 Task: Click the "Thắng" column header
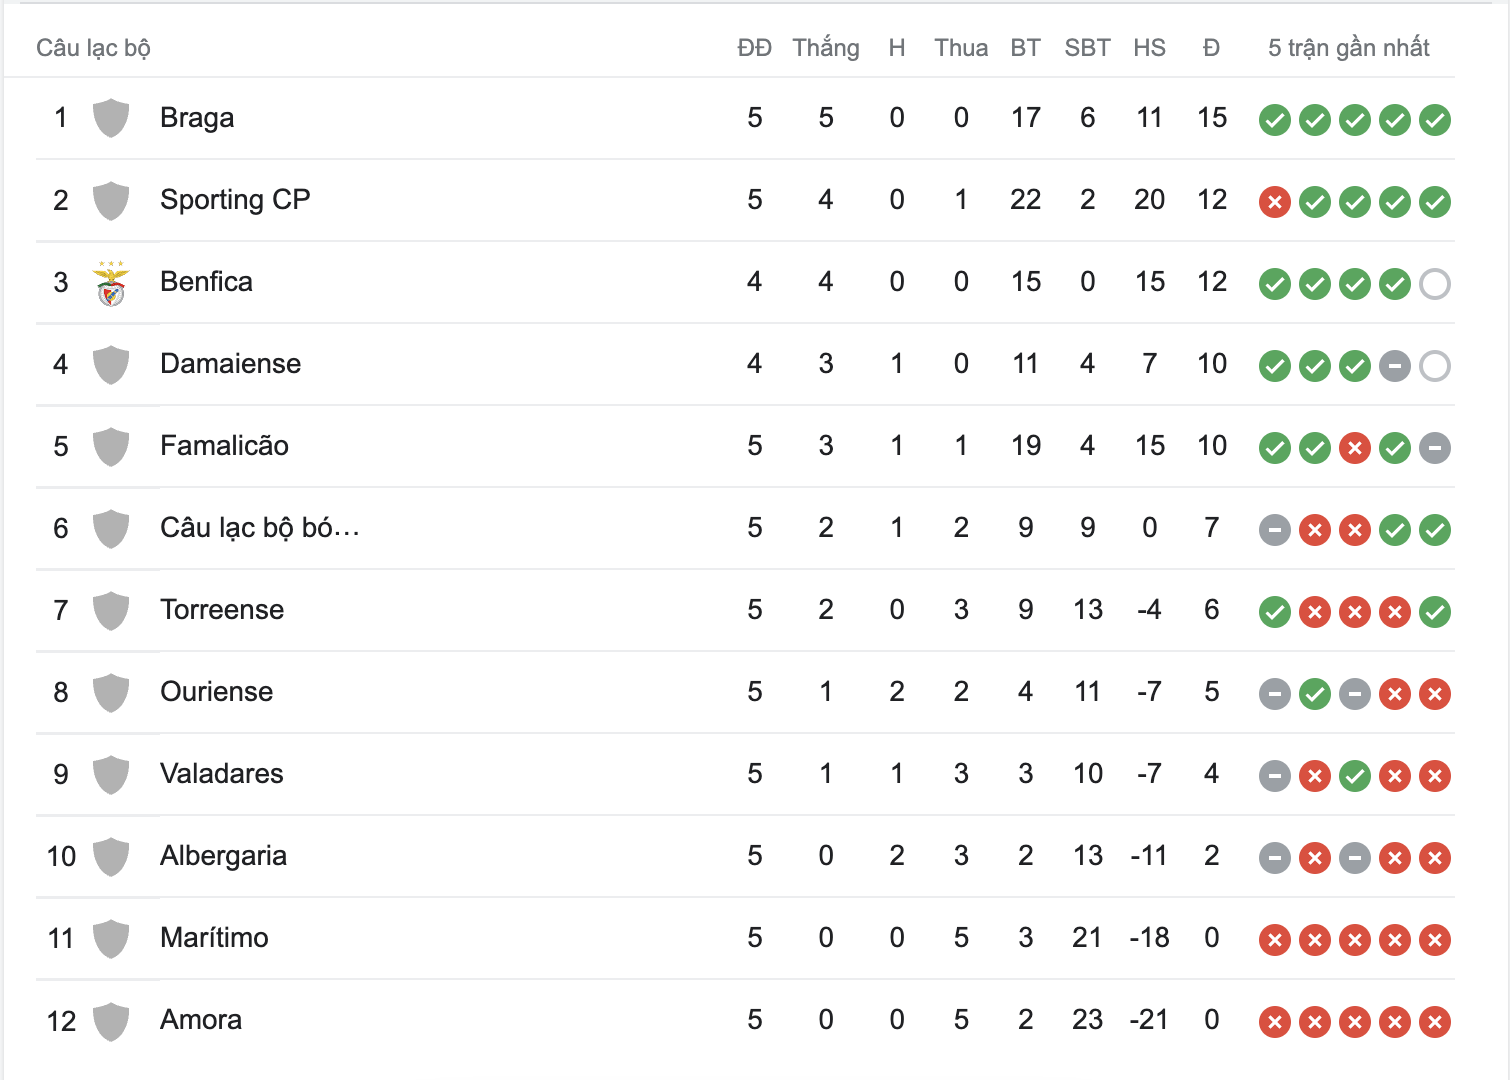[825, 48]
